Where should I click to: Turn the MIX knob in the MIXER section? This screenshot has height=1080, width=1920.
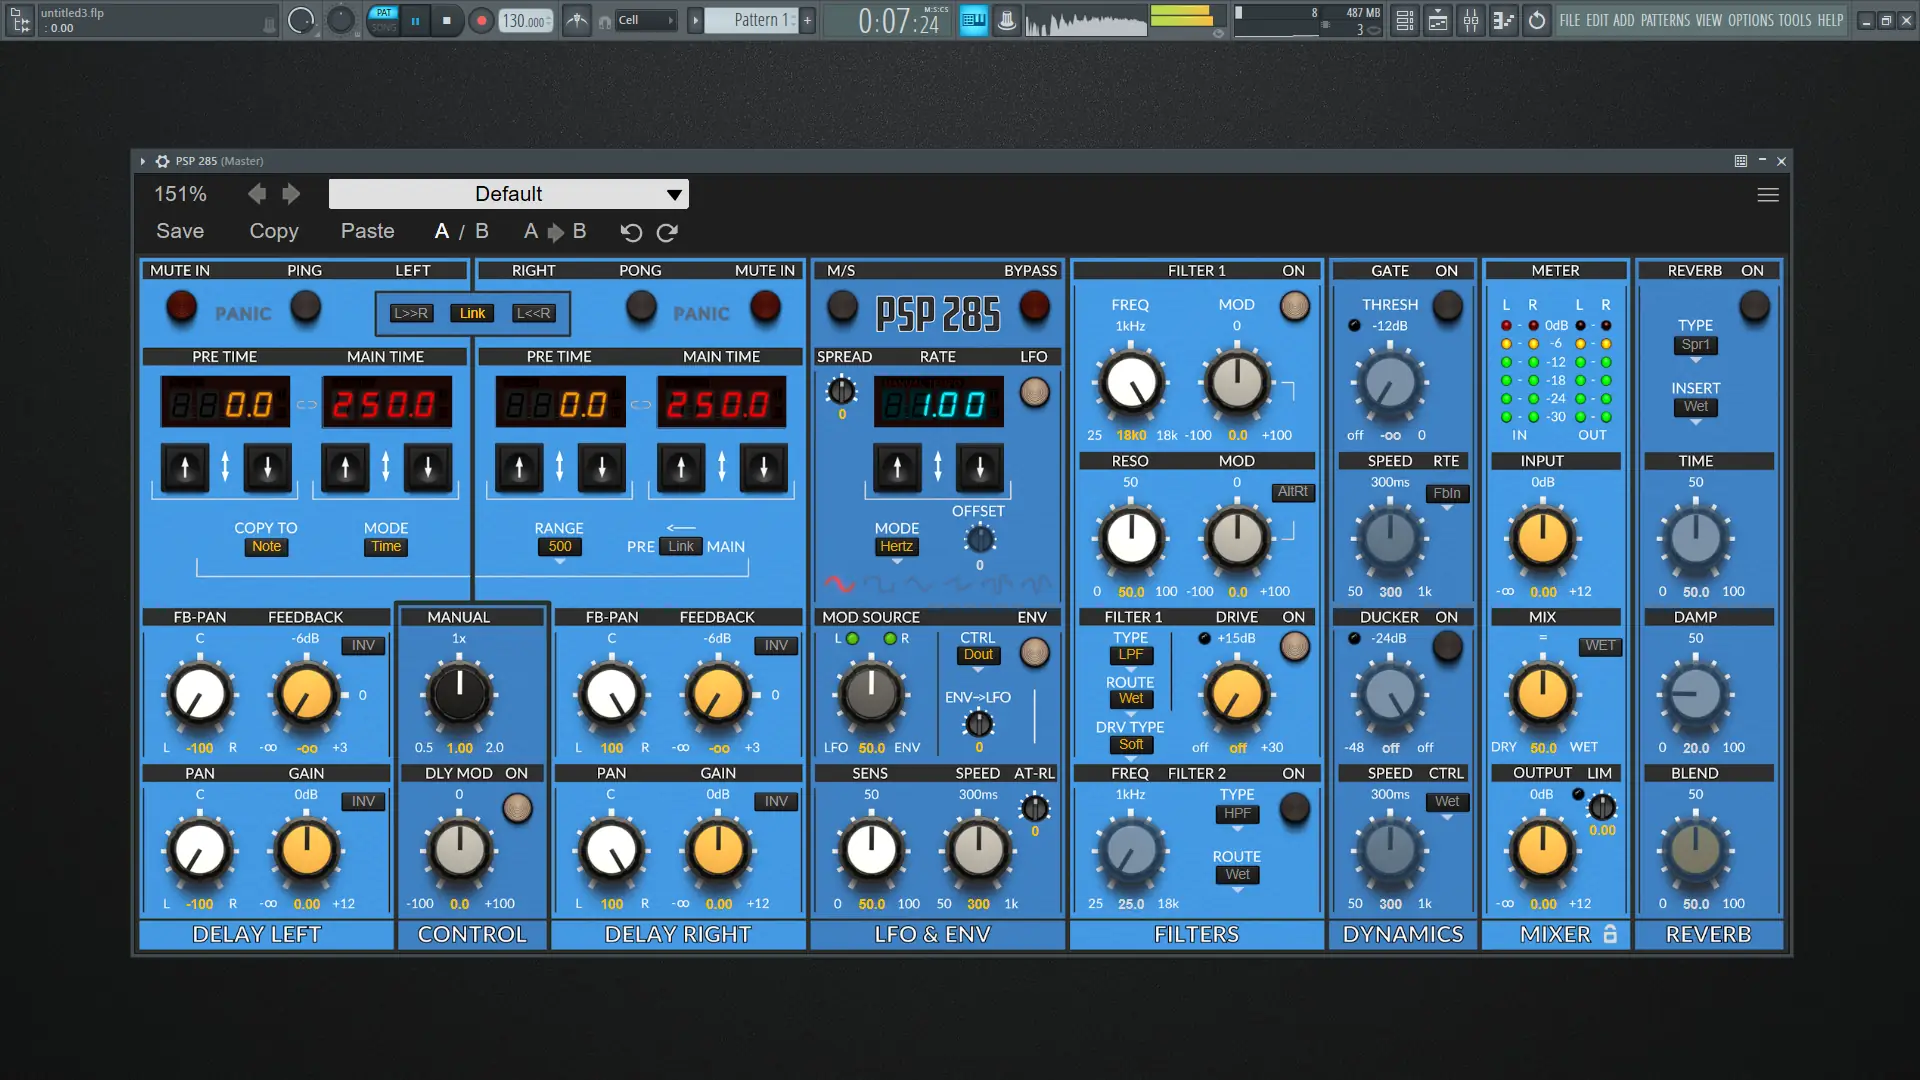pos(1540,693)
